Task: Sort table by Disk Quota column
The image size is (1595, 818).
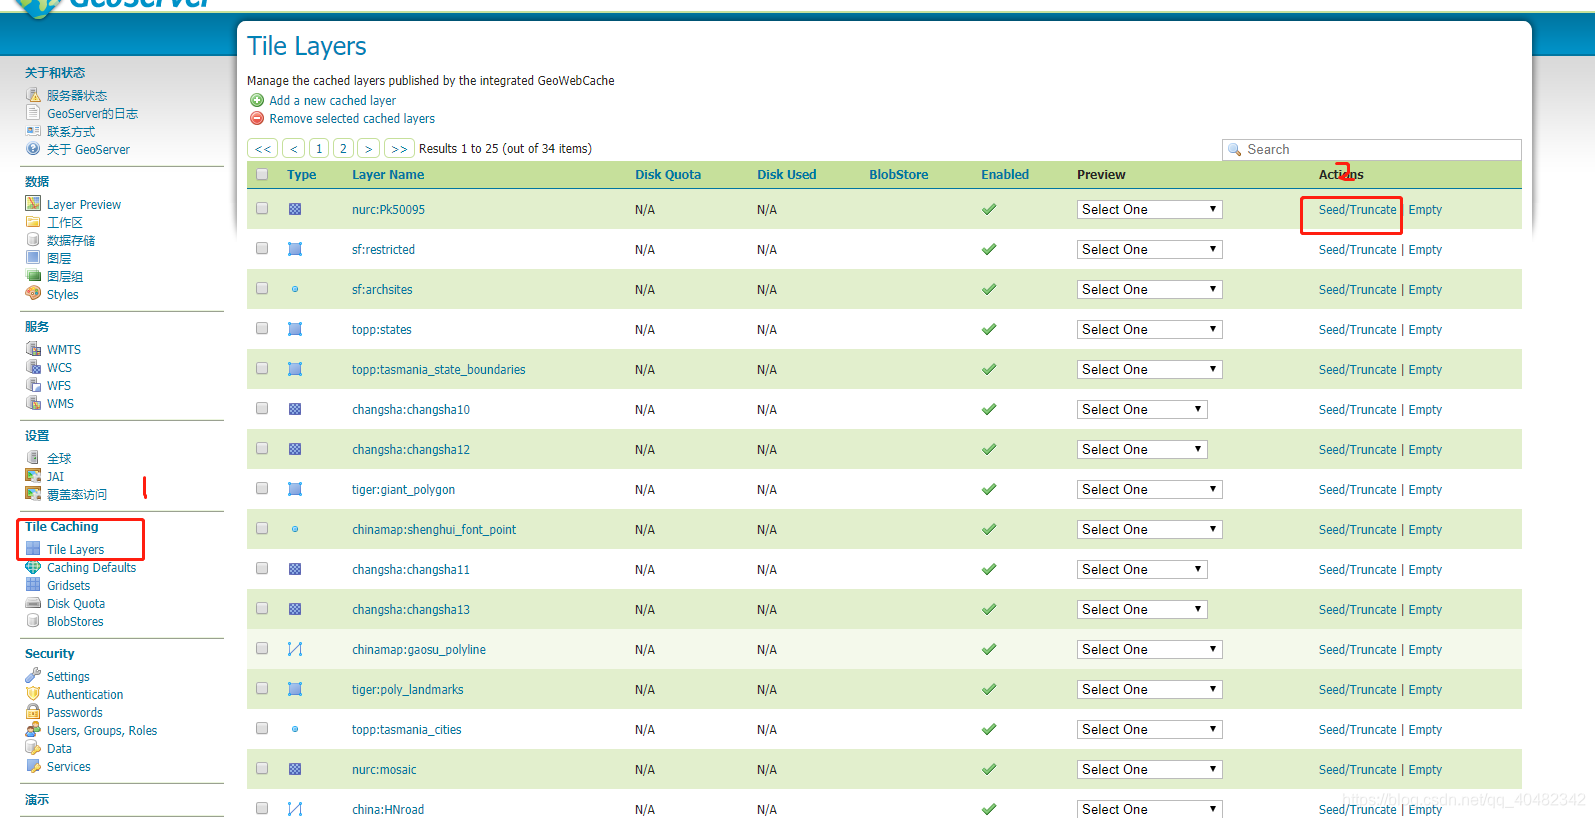Action: 668,174
